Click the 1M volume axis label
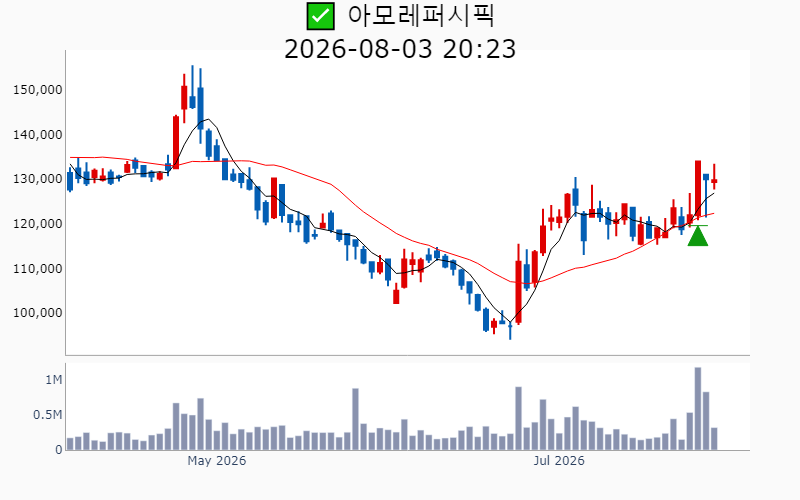The image size is (800, 500). point(54,380)
